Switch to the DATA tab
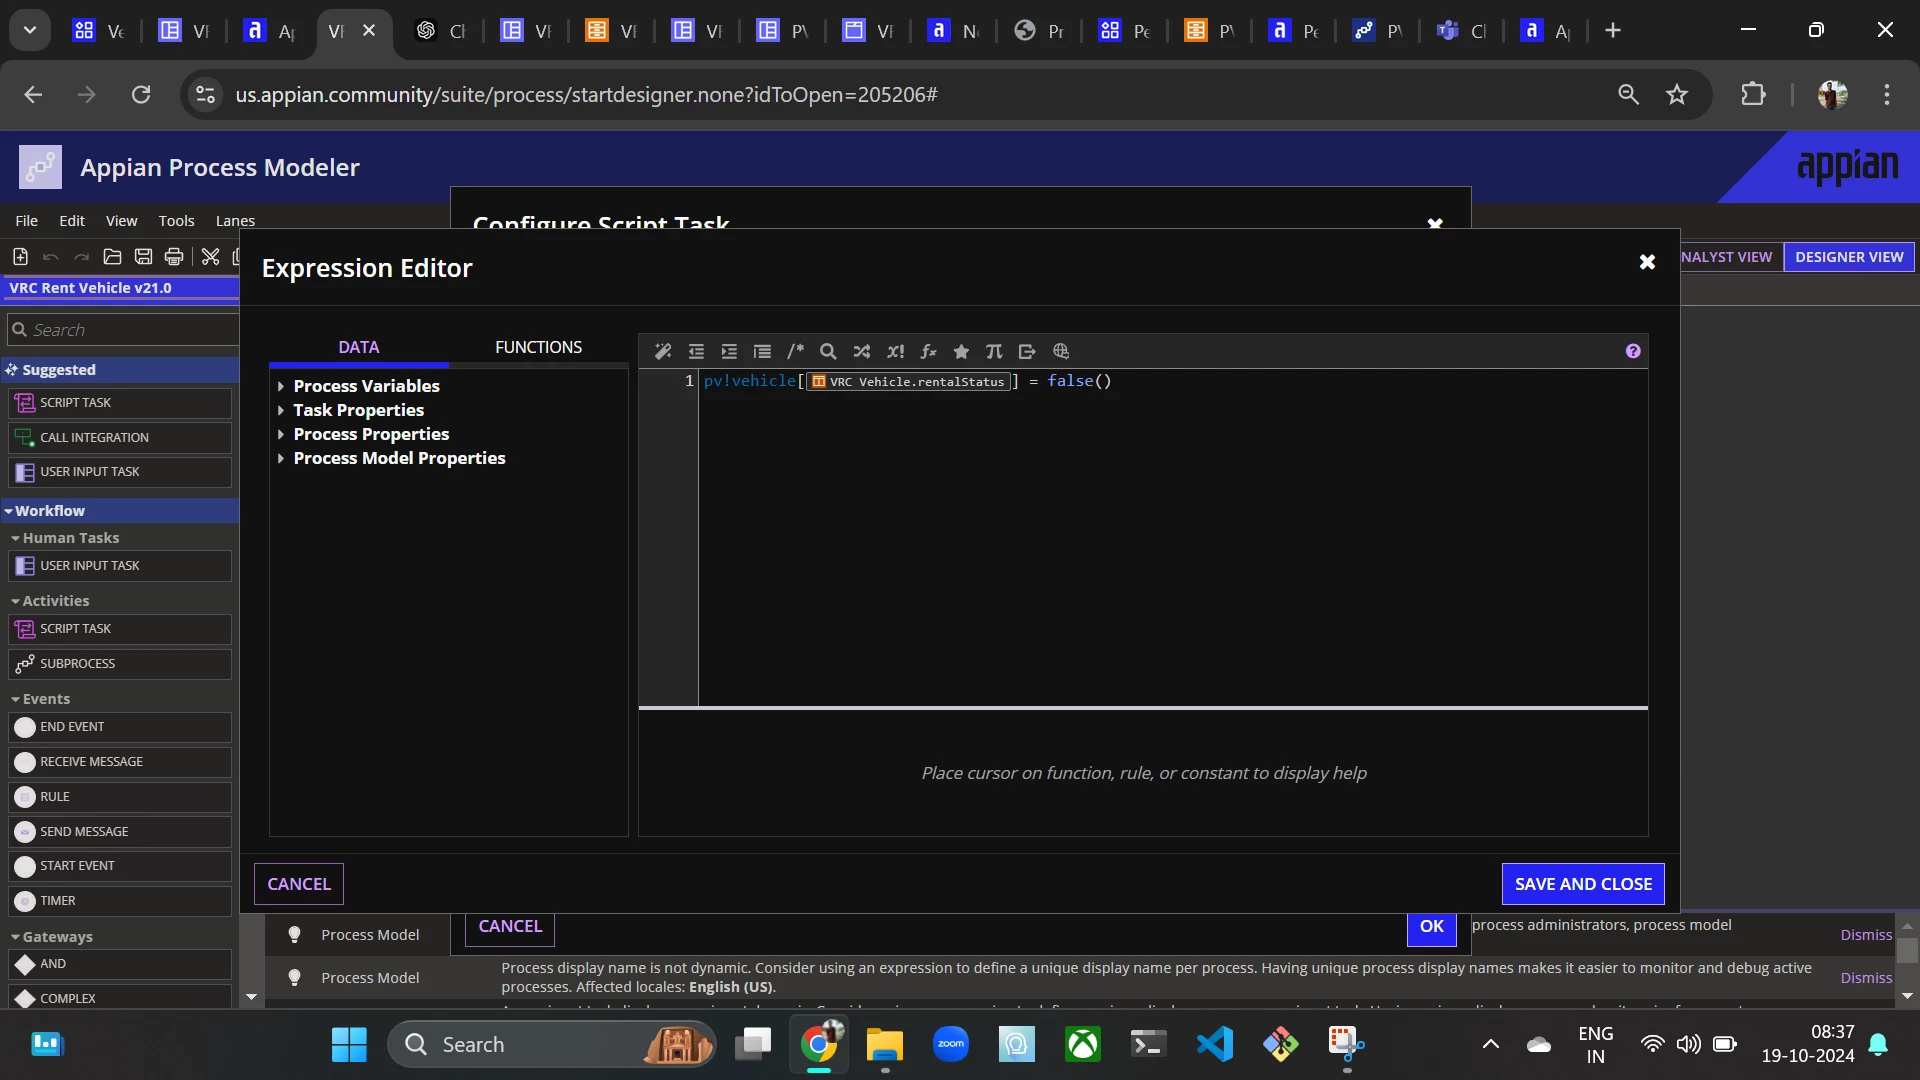This screenshot has width=1920, height=1080. coord(359,347)
